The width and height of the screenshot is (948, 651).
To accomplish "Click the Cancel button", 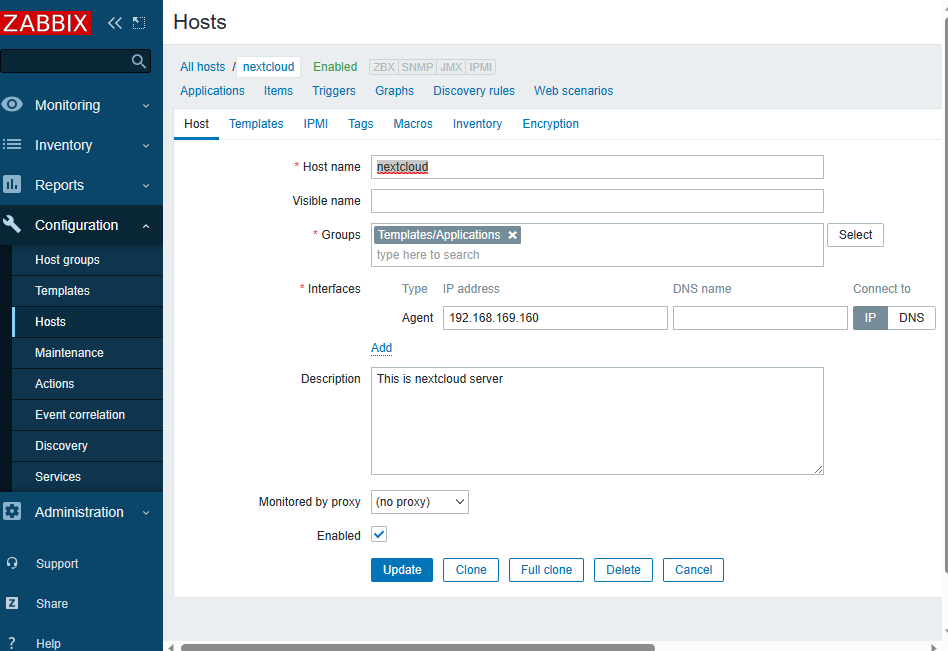I will [693, 570].
